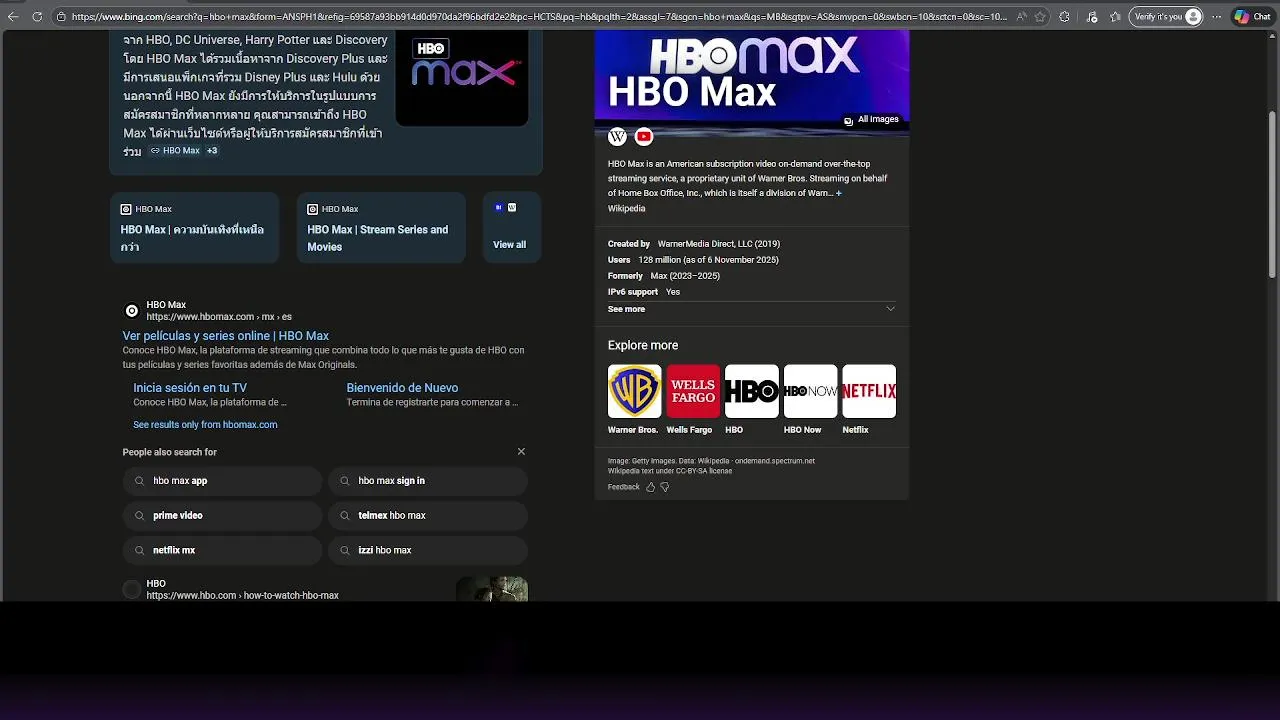Click the HBO result thumbnail image
This screenshot has width=1280, height=720.
pyautogui.click(x=492, y=589)
